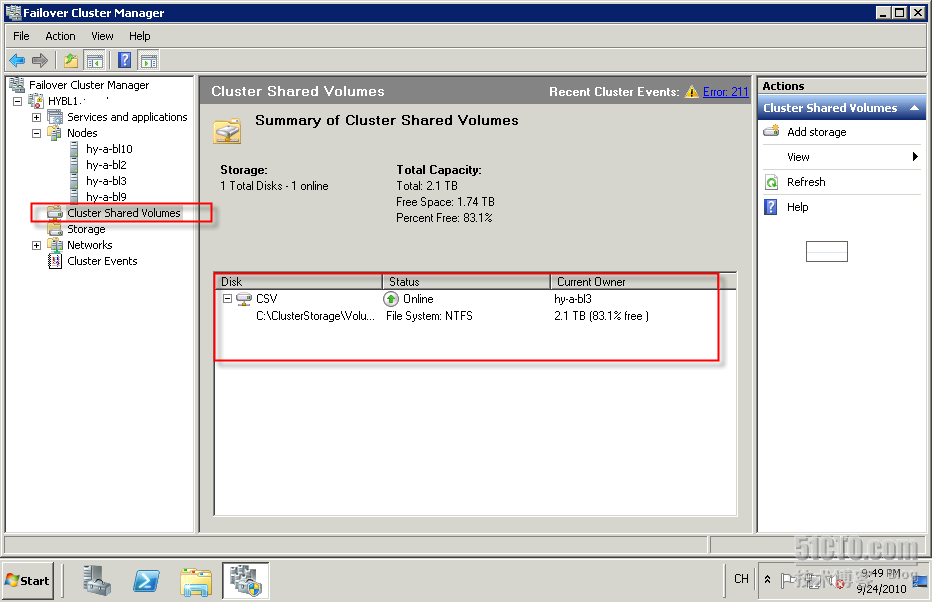This screenshot has height=602, width=932.
Task: Click the blue Help toolbar icon
Action: (125, 60)
